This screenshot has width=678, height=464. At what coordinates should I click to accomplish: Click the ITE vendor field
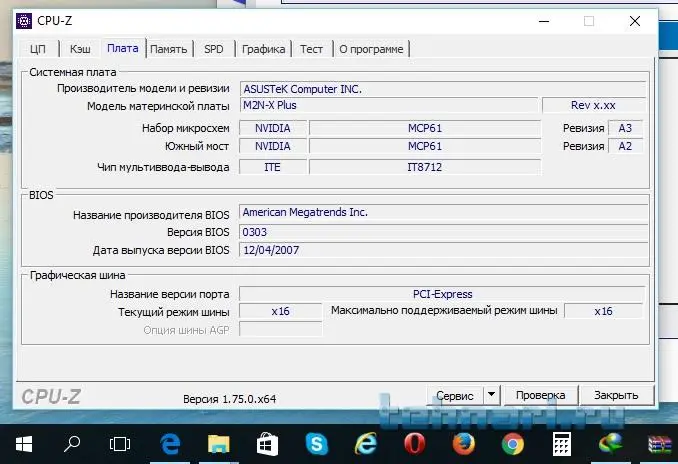tap(273, 167)
